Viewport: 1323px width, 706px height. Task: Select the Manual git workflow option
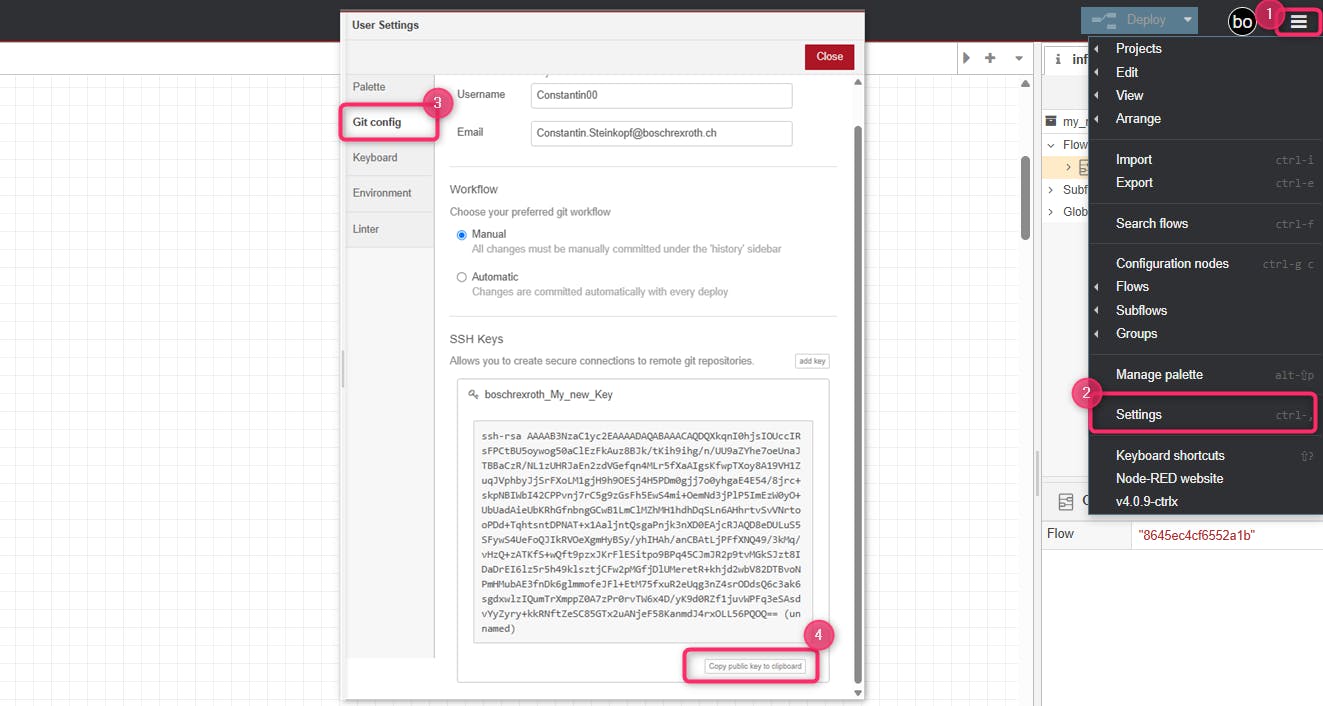[462, 235]
